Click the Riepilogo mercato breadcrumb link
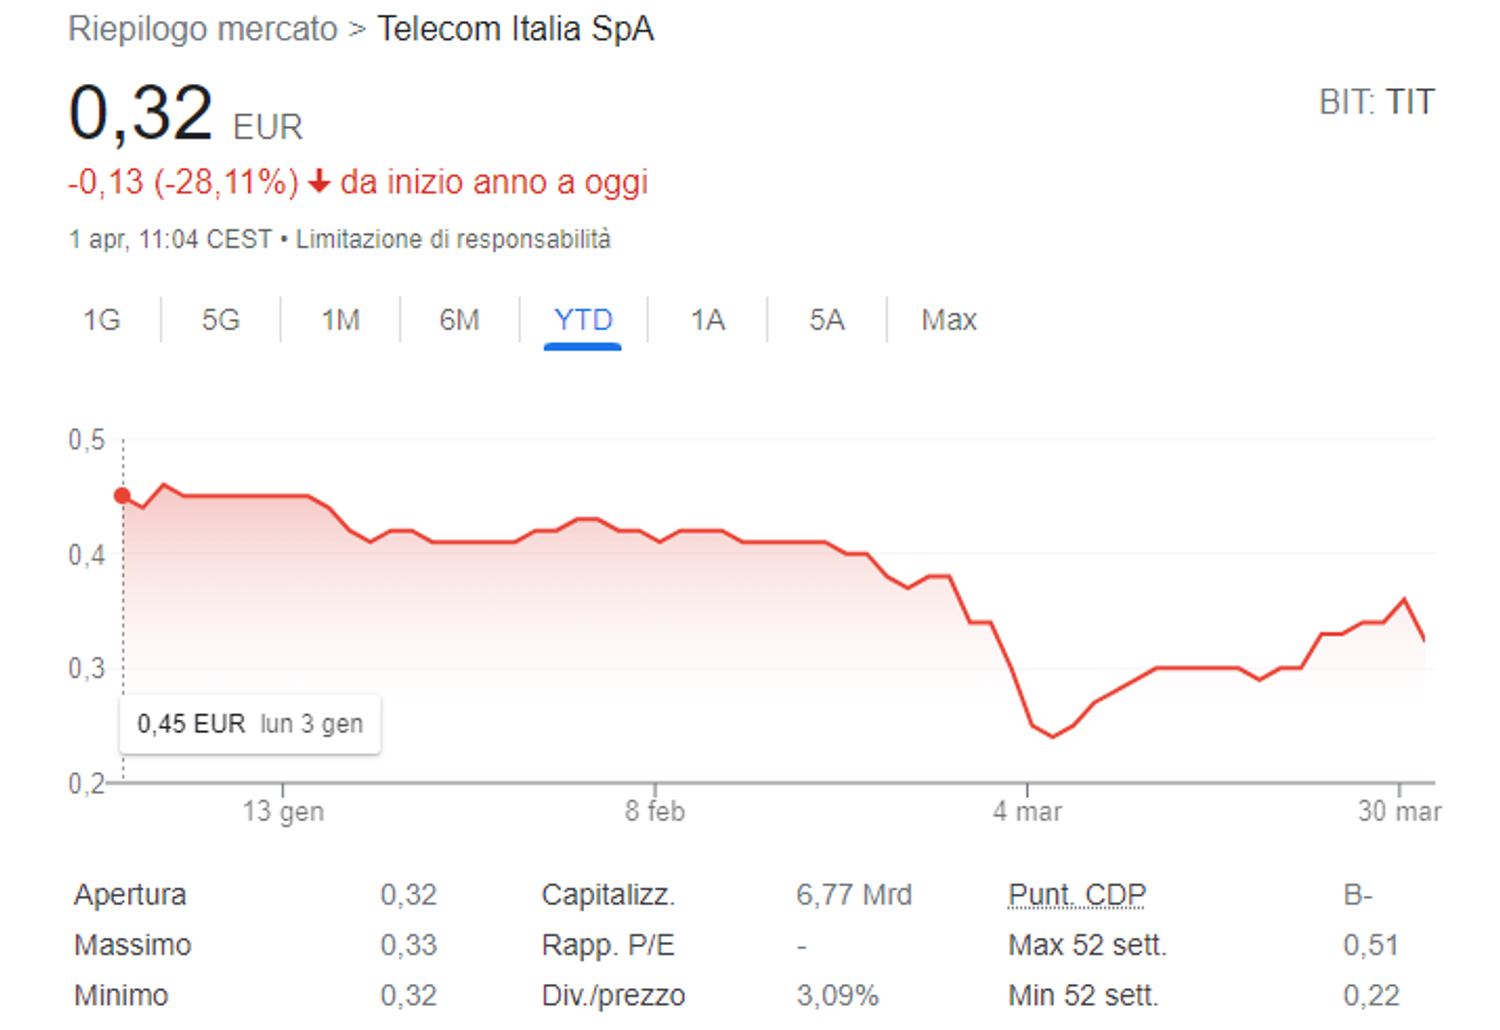 [x=200, y=28]
